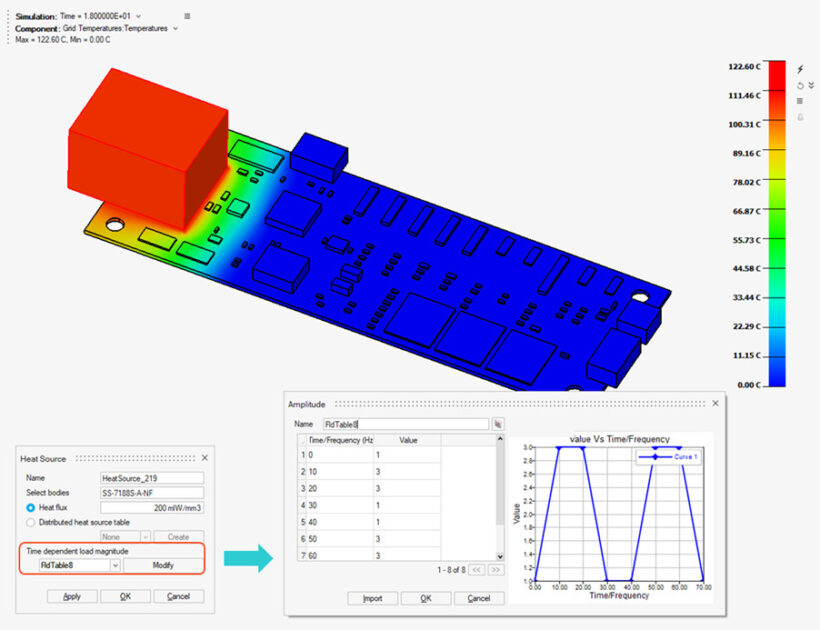Open the hamburger menu near Simulation selector
The height and width of the screenshot is (630, 820).
point(188,17)
